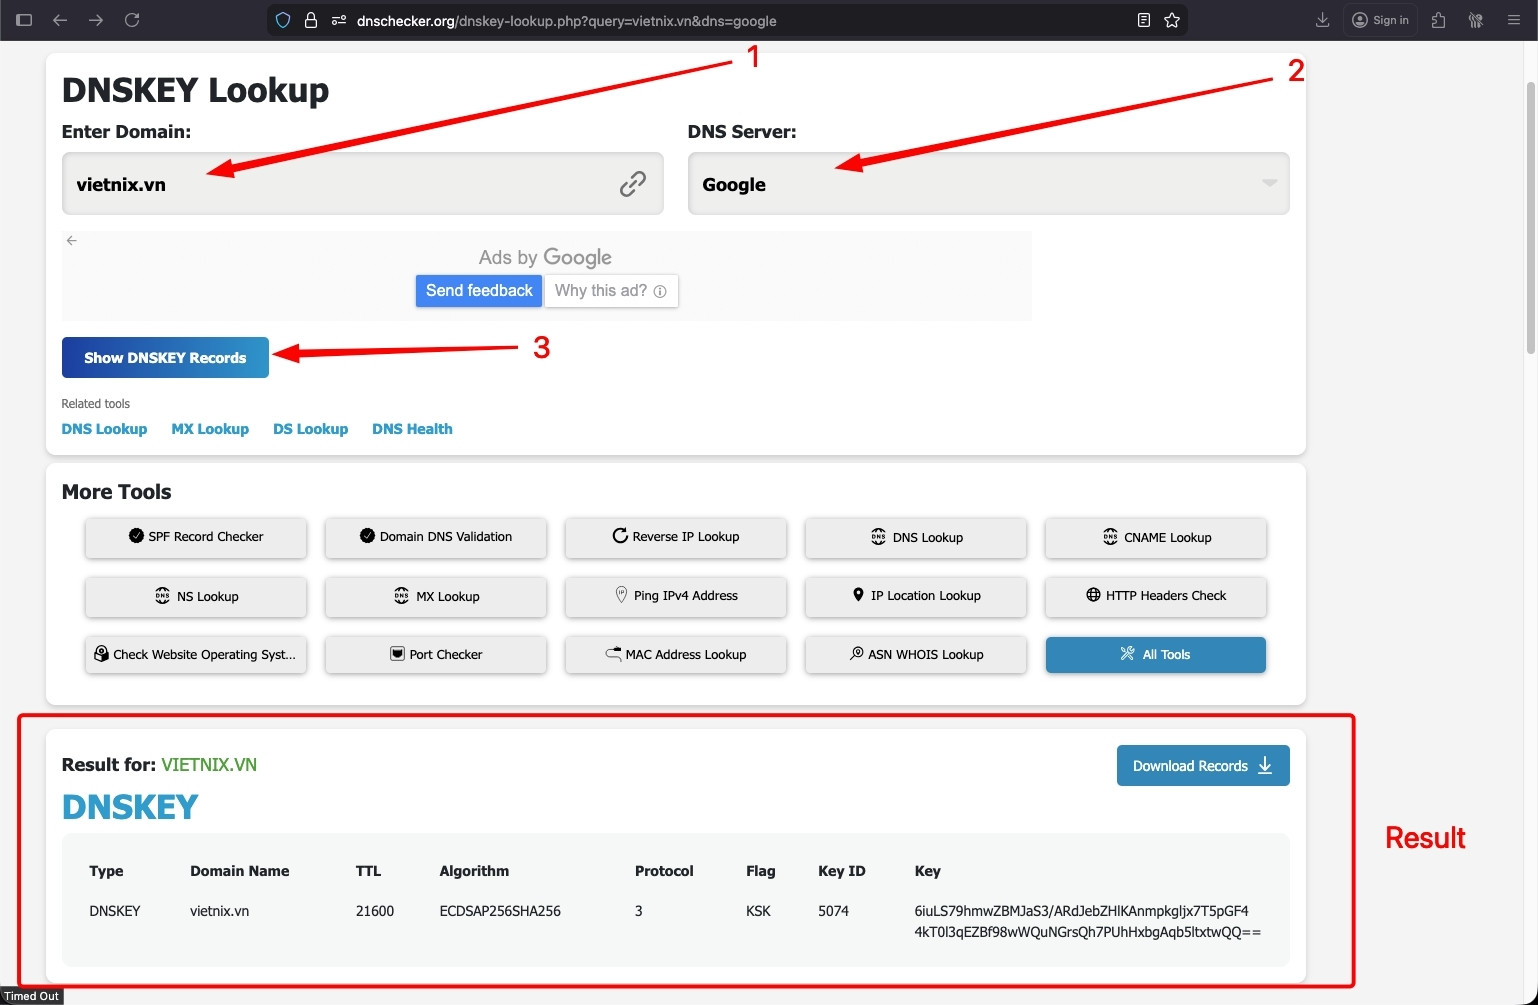Click the ad back arrow icon
The height and width of the screenshot is (1005, 1538).
[x=71, y=240]
